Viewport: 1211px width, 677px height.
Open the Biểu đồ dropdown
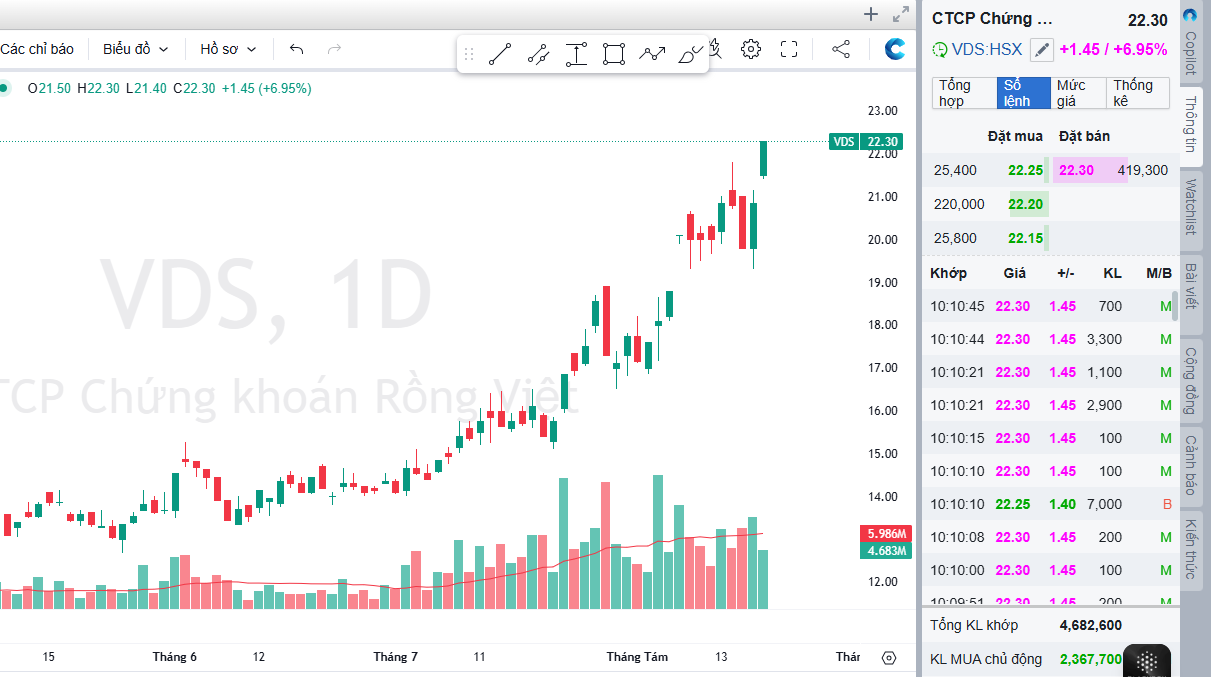click(x=136, y=49)
